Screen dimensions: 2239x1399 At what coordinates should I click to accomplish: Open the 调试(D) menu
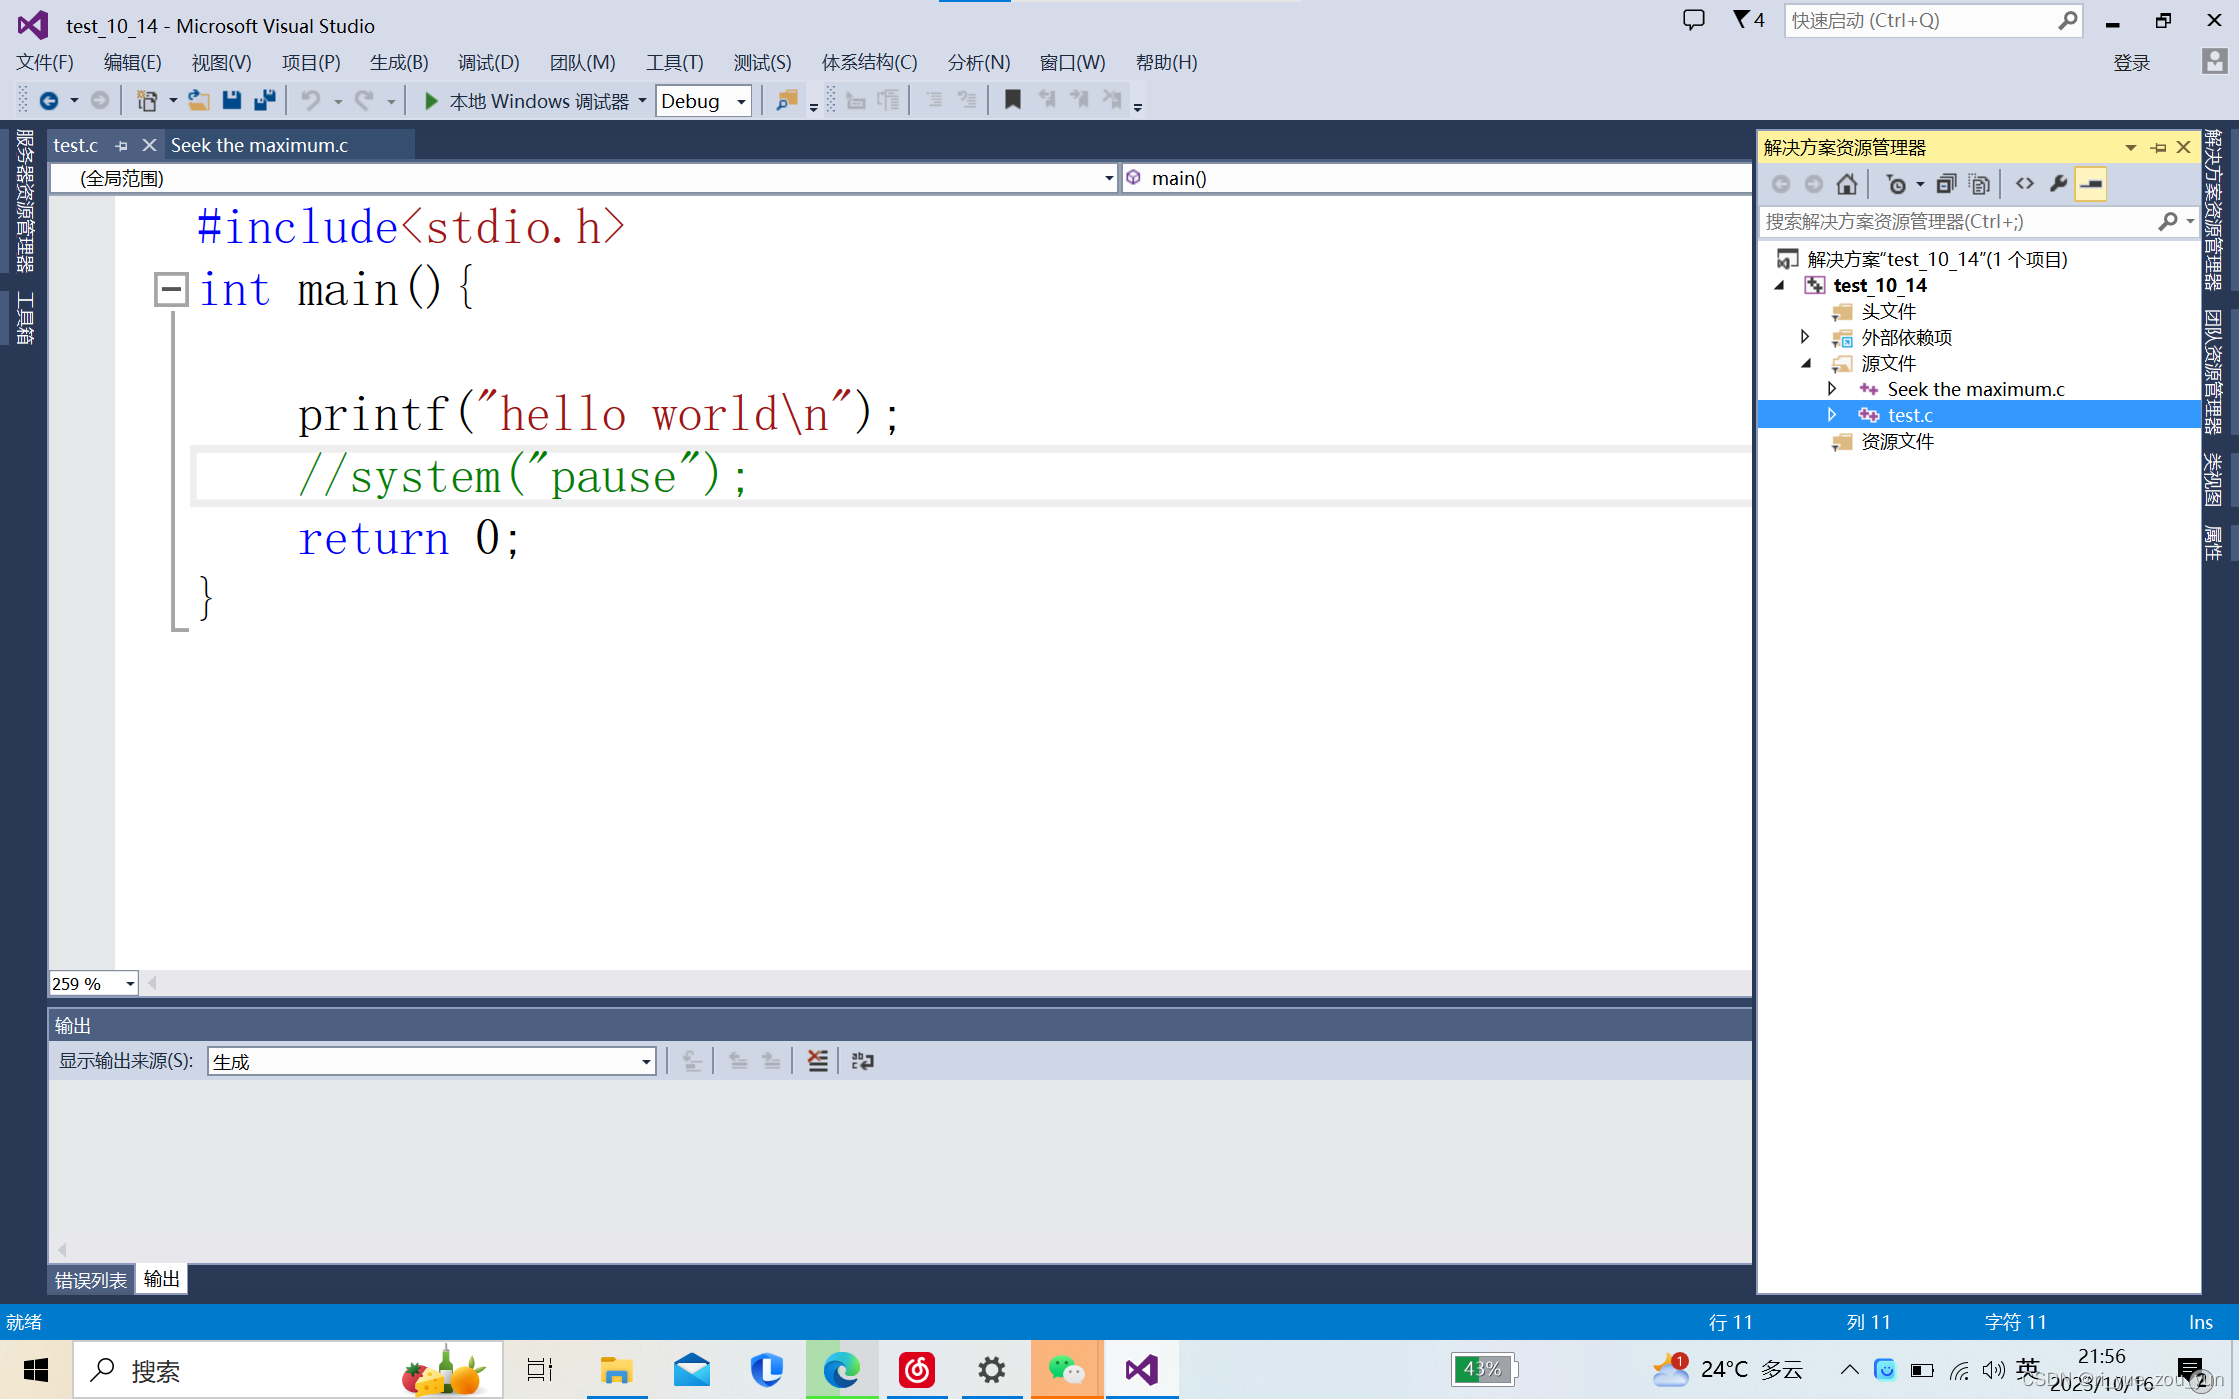tap(488, 62)
